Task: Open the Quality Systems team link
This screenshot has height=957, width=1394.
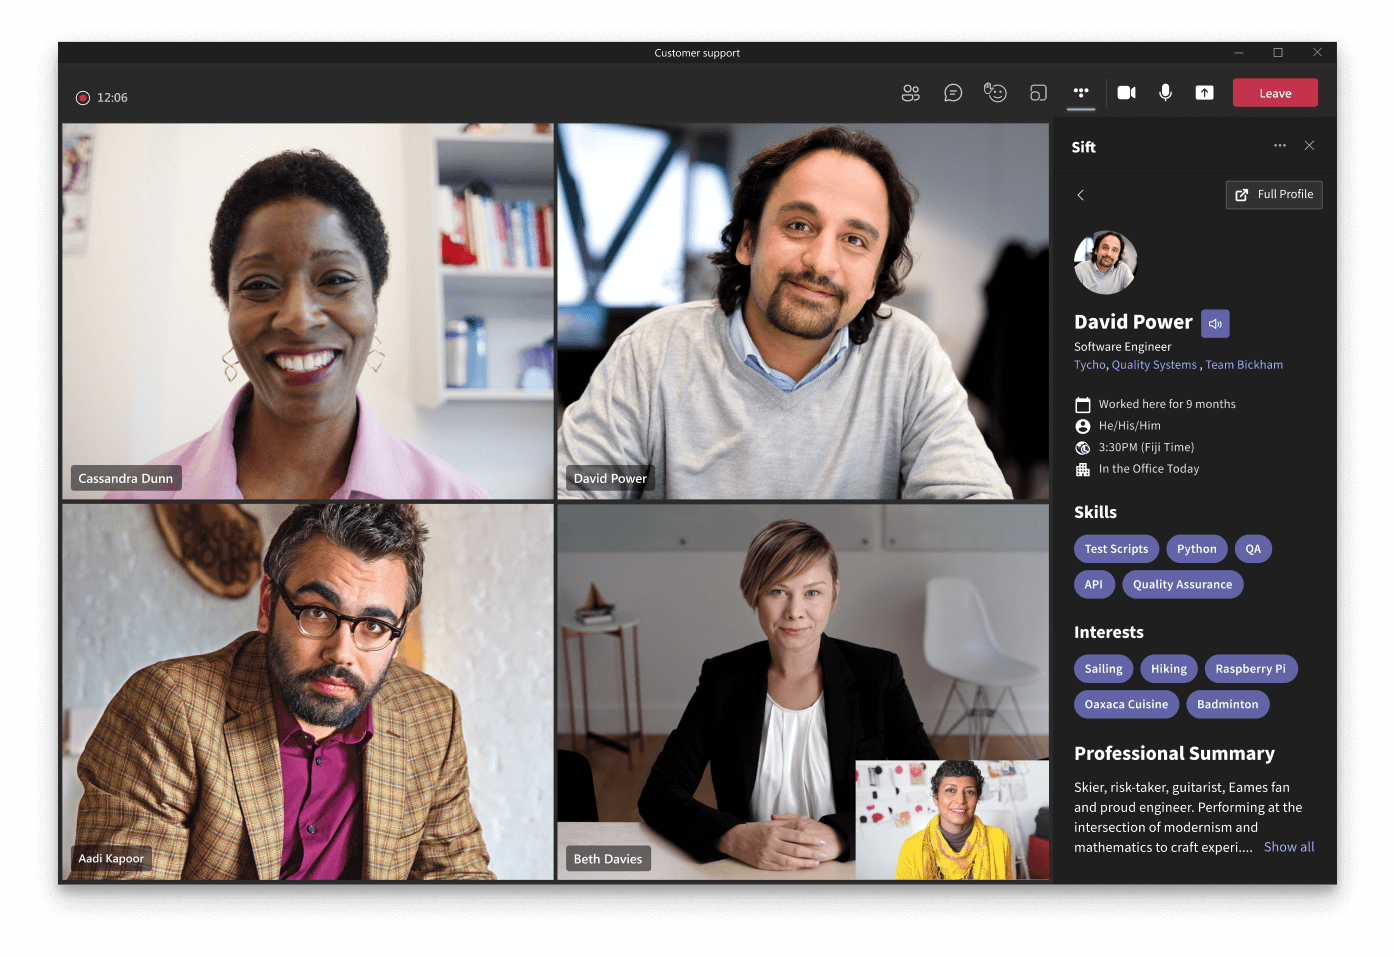Action: point(1154,364)
